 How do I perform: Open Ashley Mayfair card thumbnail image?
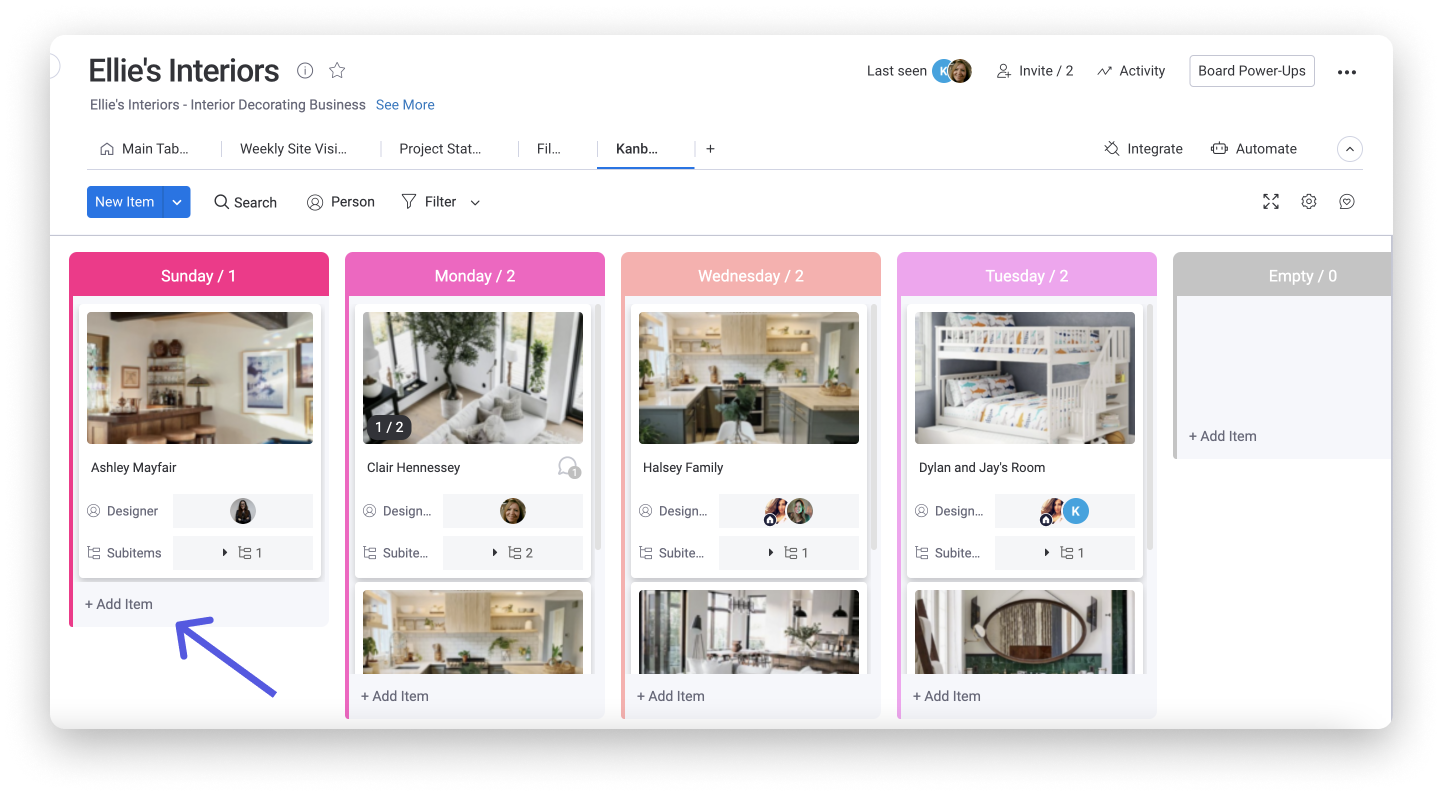click(200, 378)
